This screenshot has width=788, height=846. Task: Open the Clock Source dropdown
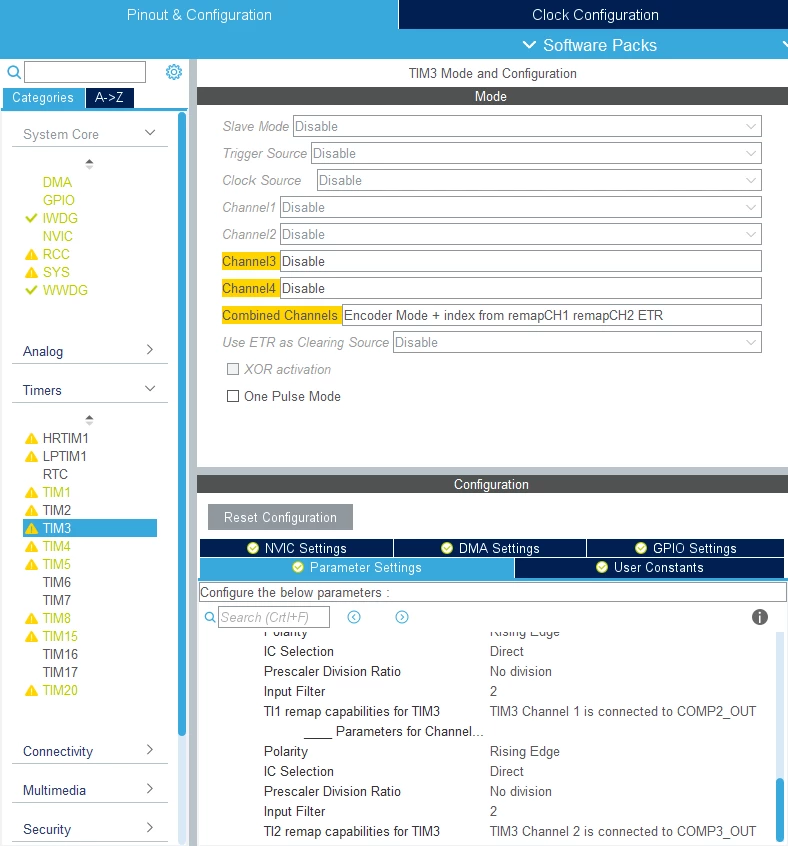tap(539, 180)
